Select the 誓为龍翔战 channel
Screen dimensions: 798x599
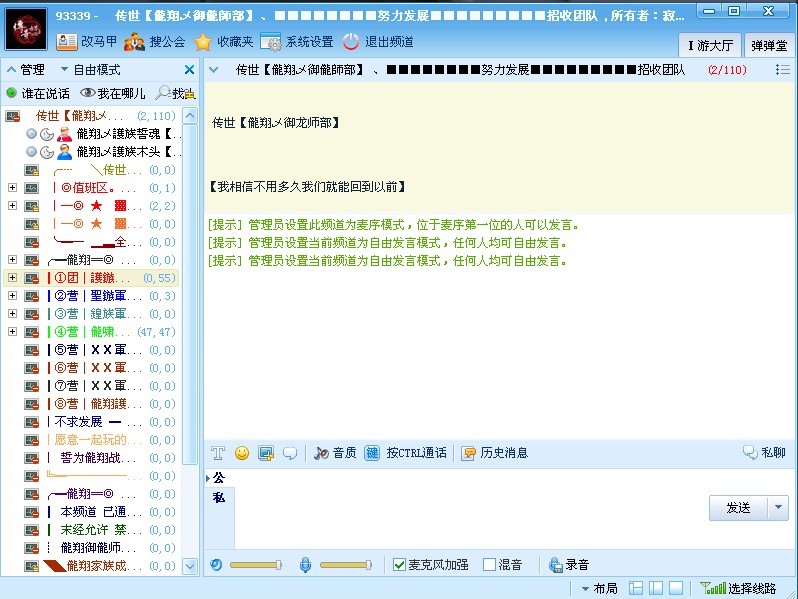coord(100,458)
